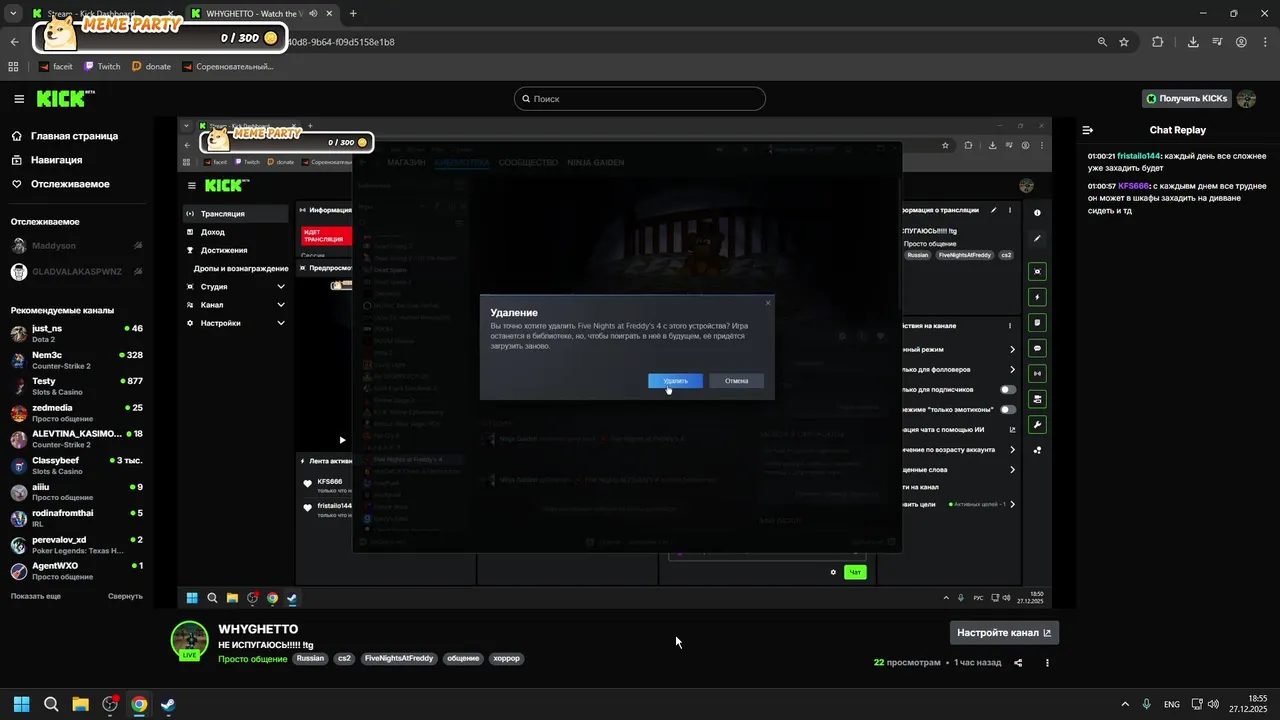The width and height of the screenshot is (1280, 720).
Task: Open a new browser tab with plus
Action: point(353,14)
